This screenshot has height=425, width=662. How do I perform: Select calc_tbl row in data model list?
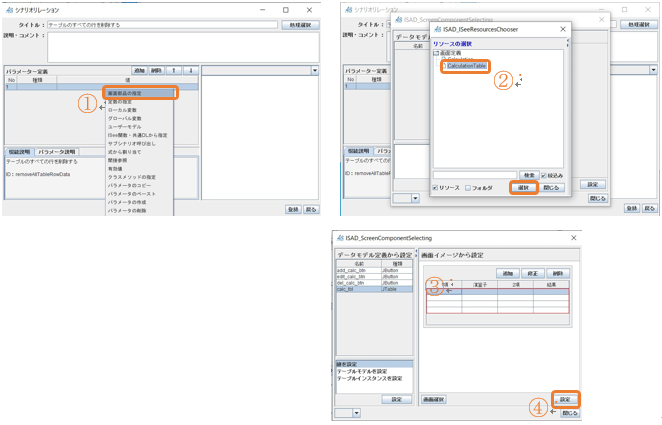pos(374,289)
